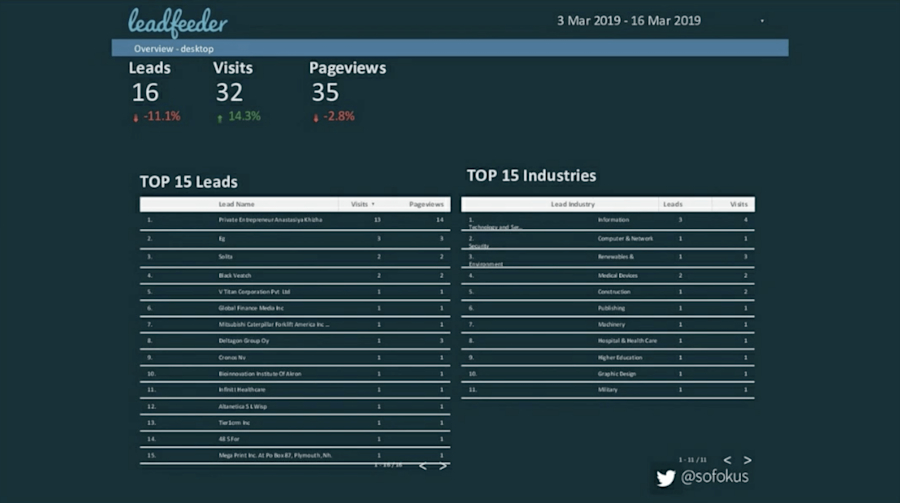Select the Overview - desktop bar
900x503 pixels.
[449, 48]
